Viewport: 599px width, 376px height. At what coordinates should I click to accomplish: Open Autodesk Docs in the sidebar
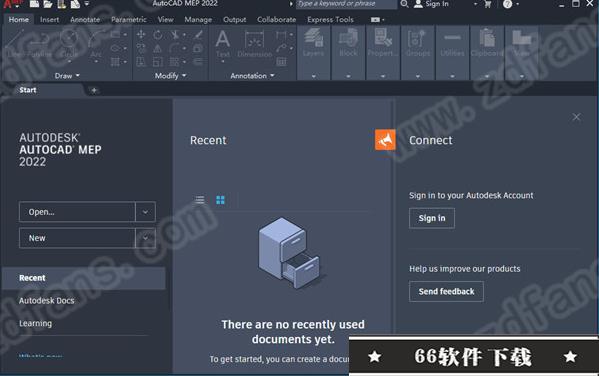point(47,301)
